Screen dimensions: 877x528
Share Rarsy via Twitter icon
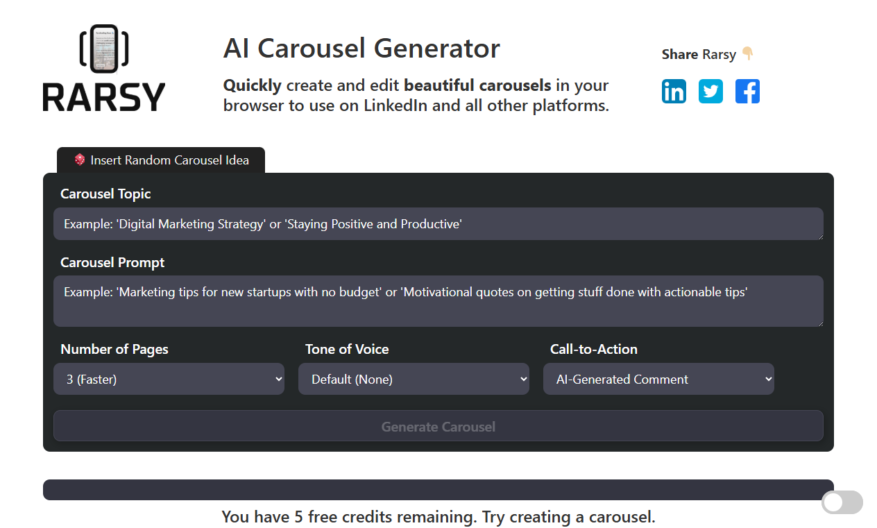(710, 91)
